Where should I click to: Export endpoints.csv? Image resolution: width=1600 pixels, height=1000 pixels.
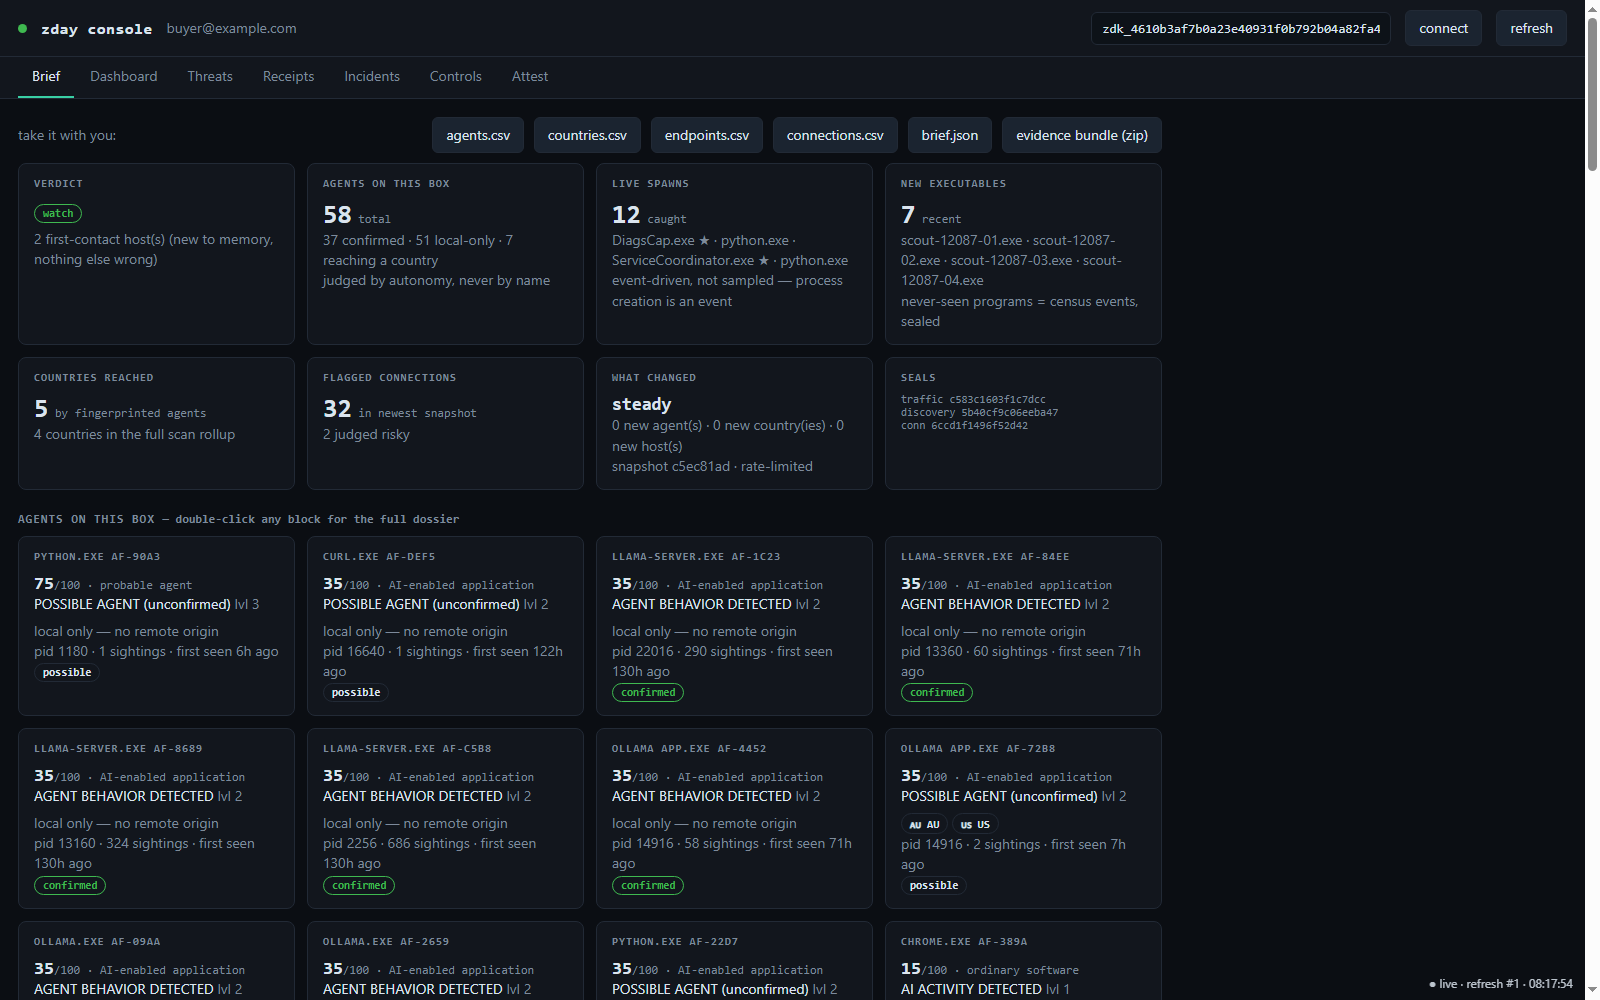(x=707, y=135)
